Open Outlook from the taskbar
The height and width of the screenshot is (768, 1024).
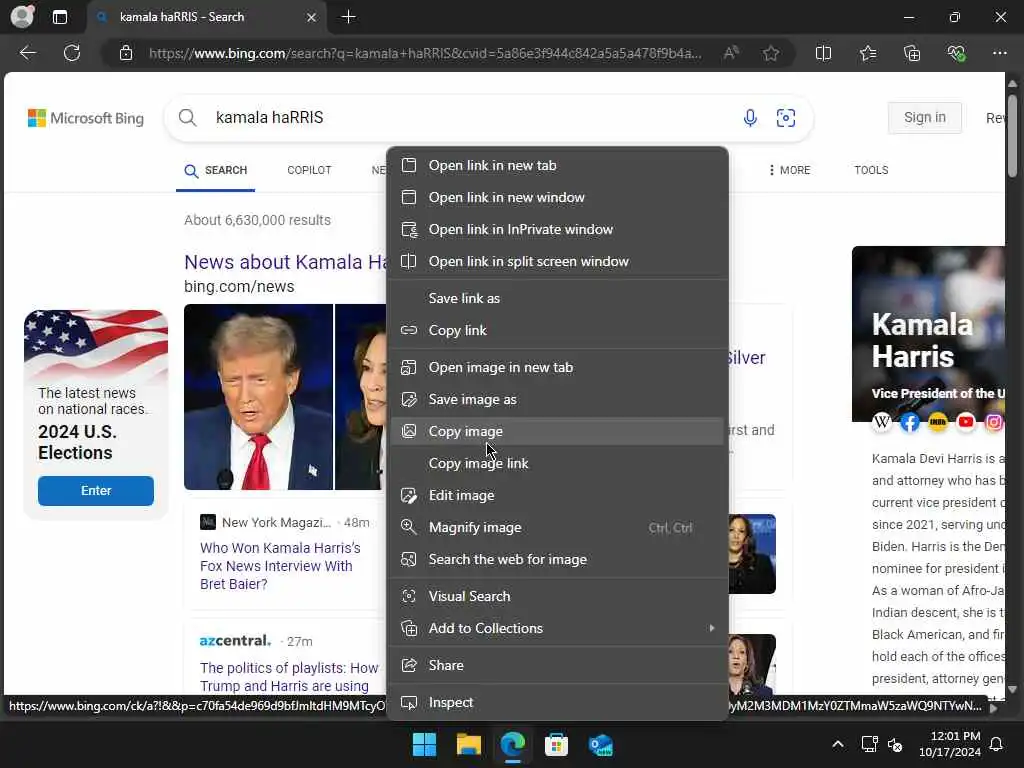pos(600,744)
